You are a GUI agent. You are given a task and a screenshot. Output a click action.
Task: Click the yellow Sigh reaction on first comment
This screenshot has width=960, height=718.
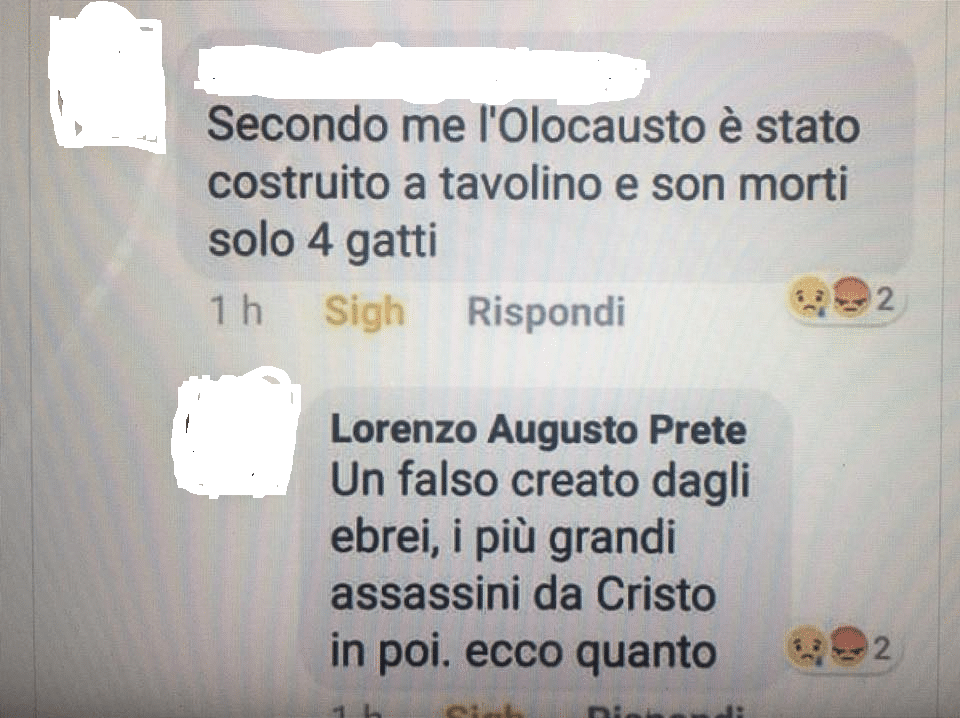[x=364, y=312]
